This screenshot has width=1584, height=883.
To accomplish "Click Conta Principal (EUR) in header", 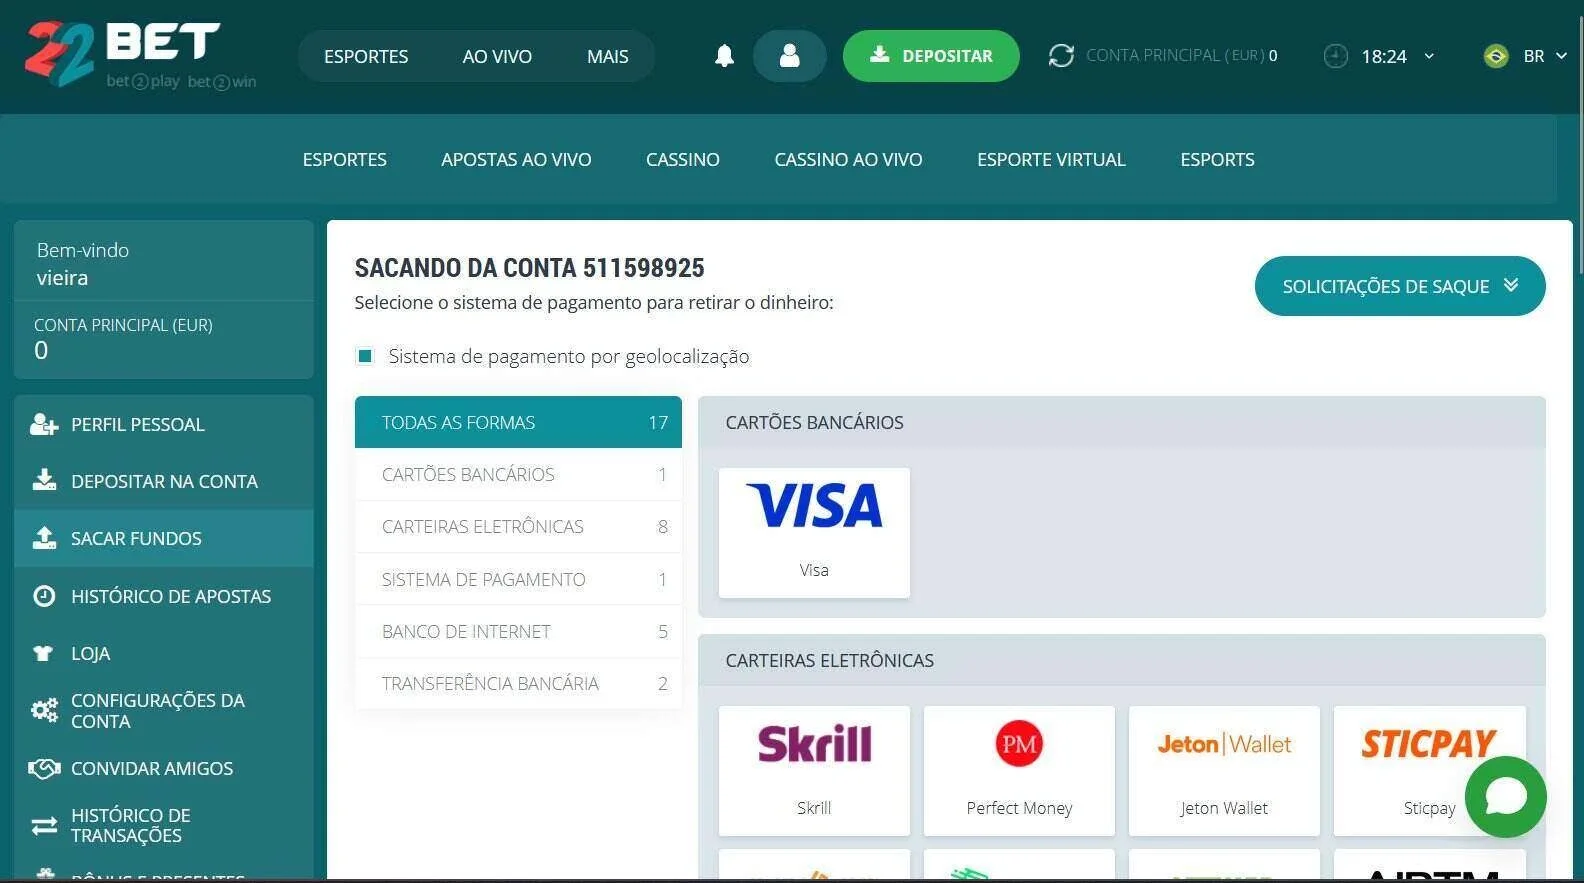I will [1182, 56].
